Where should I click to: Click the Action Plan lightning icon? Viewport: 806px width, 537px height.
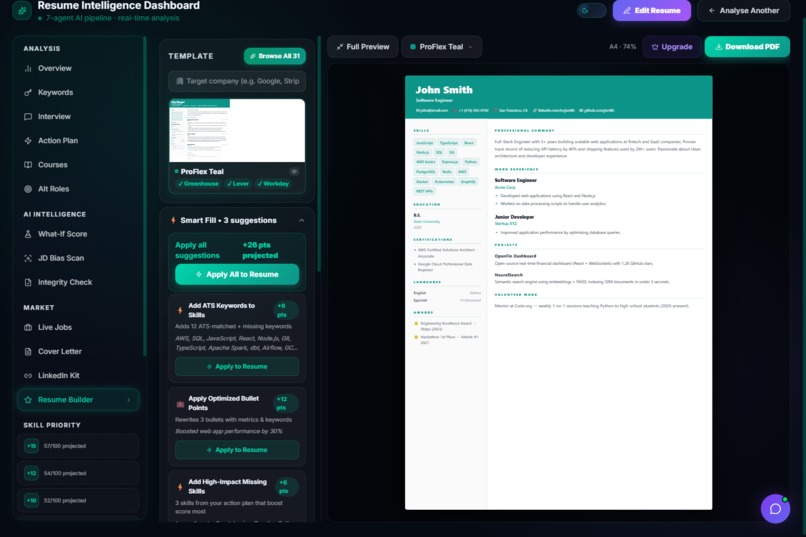28,141
